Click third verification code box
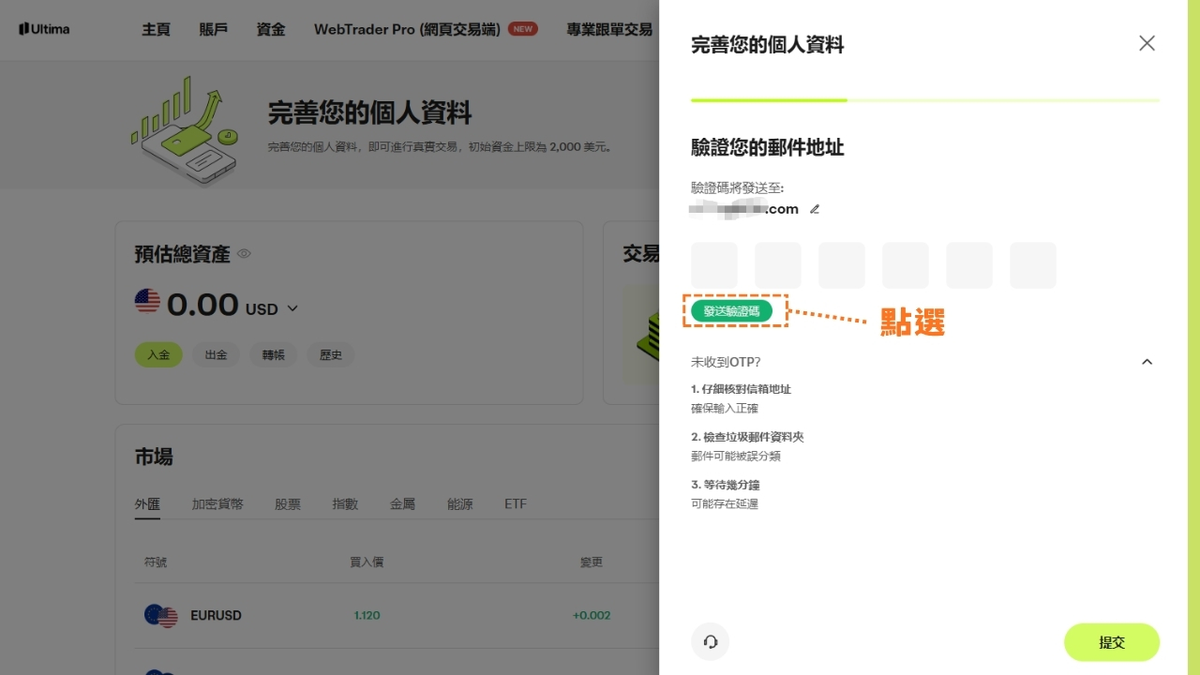This screenshot has width=1200, height=675. [842, 265]
